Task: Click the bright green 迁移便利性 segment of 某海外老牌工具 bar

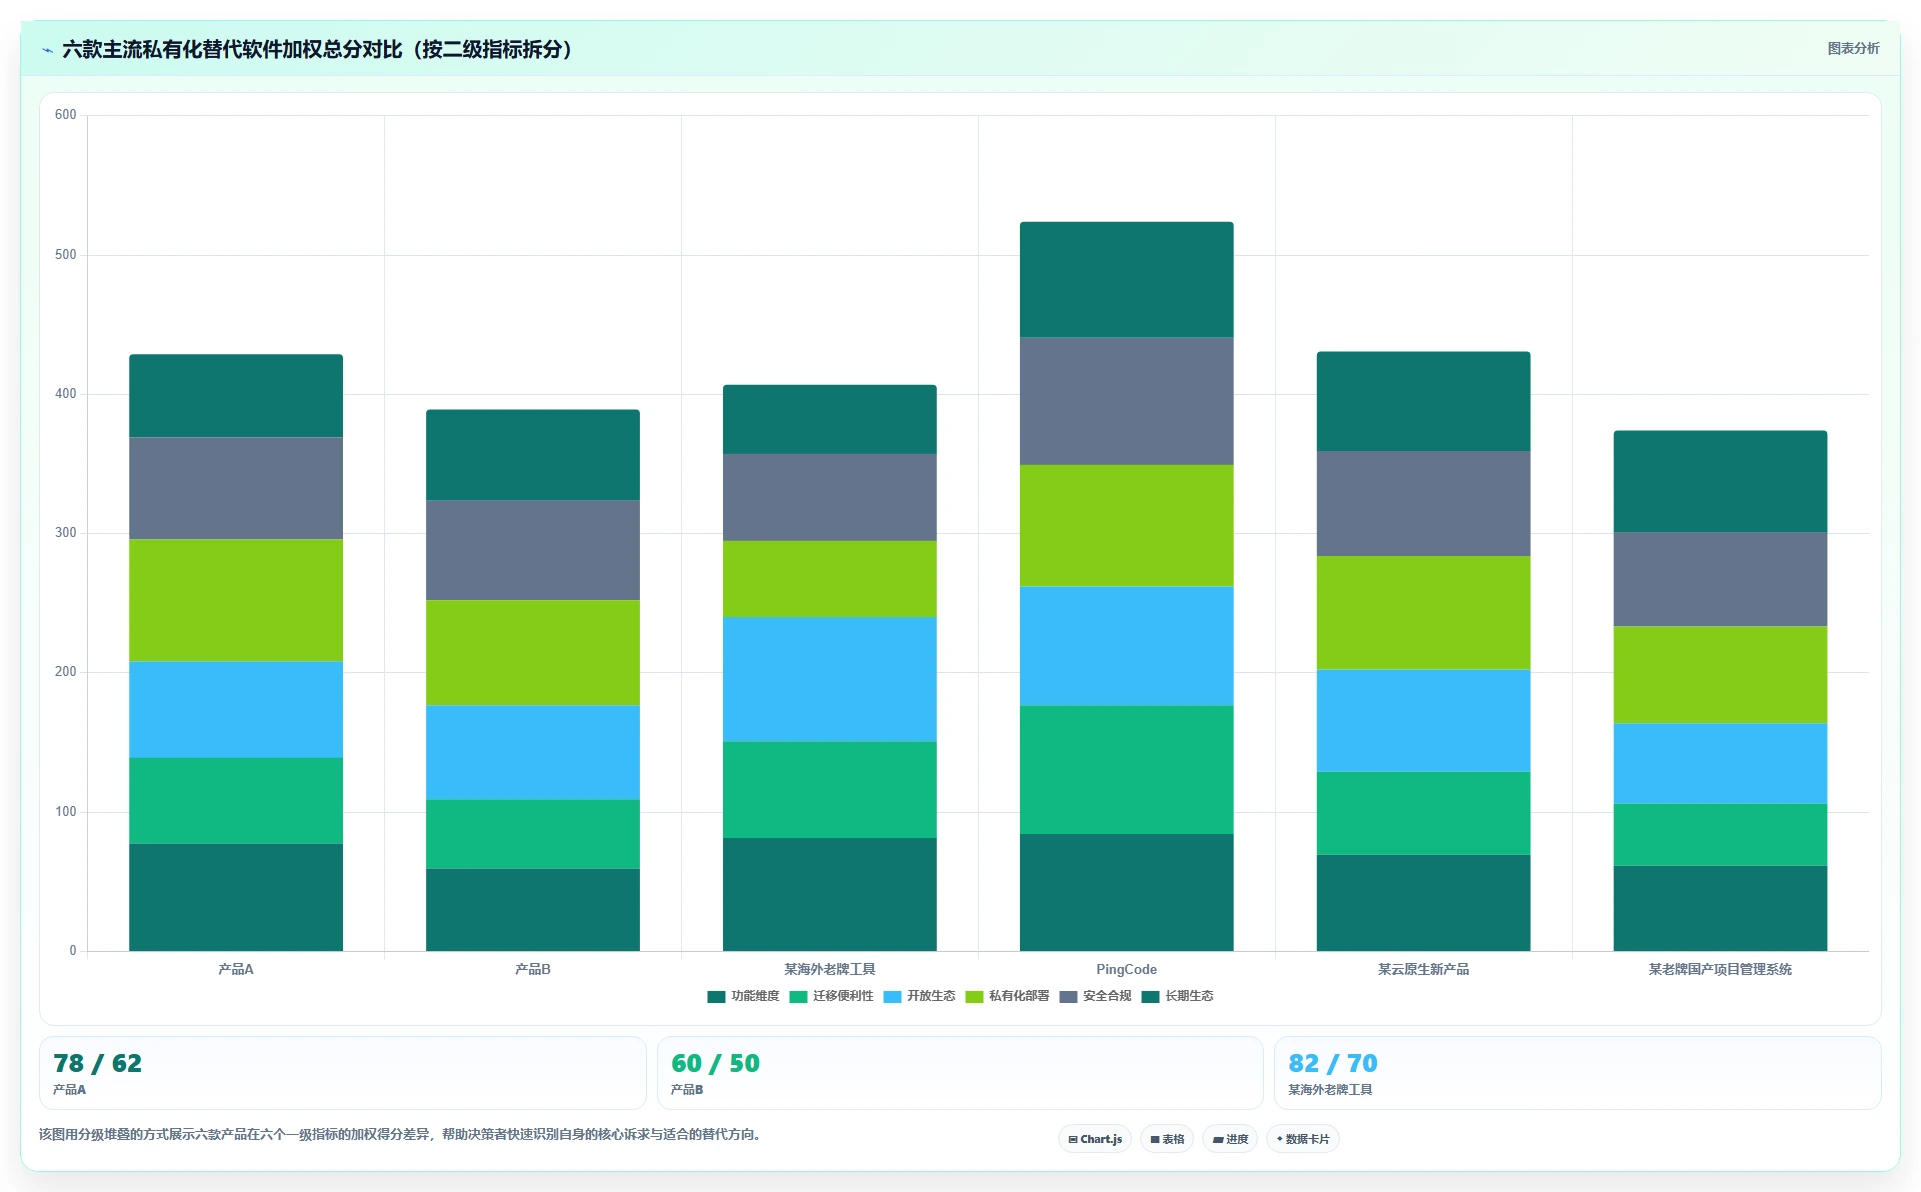Action: point(830,790)
